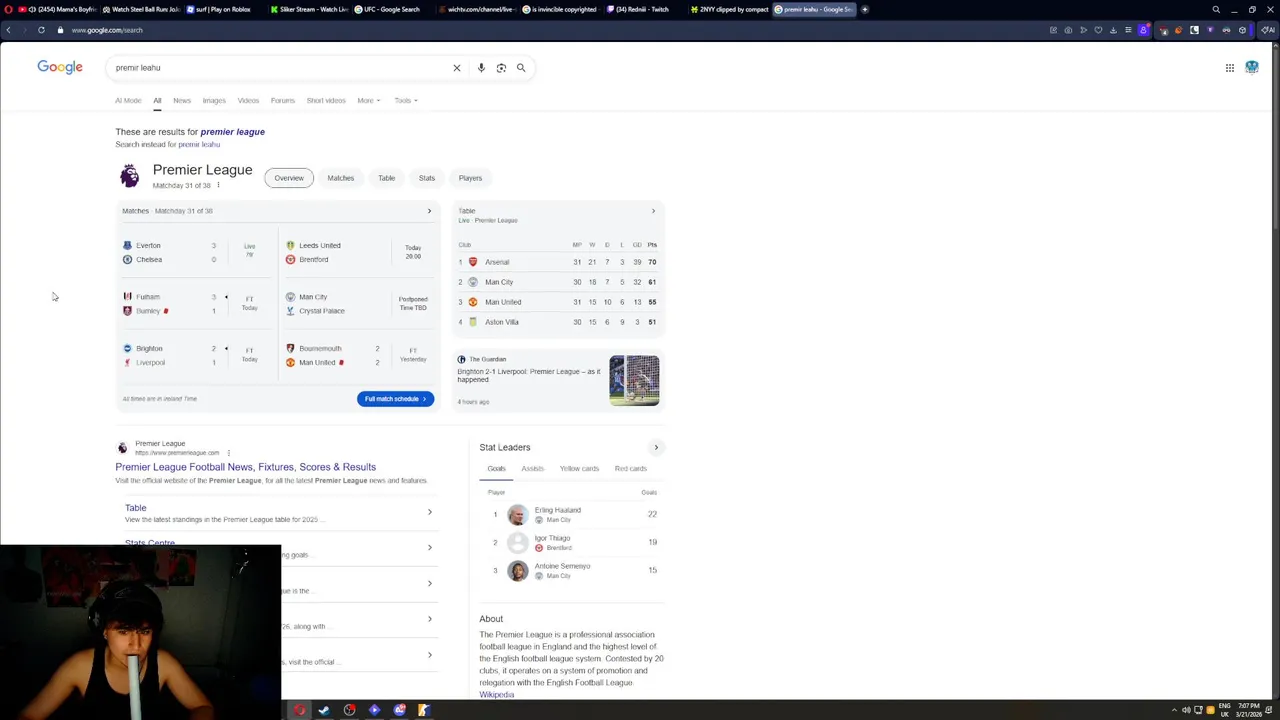Click the browser tab search icon
Viewport: 1280px width, 720px height.
pyautogui.click(x=1216, y=9)
